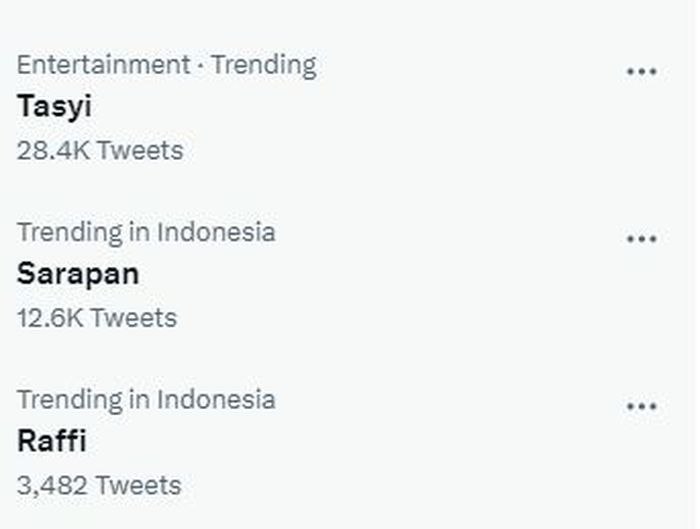Click the bold Sarapan headline text
The image size is (700, 529).
coord(77,274)
